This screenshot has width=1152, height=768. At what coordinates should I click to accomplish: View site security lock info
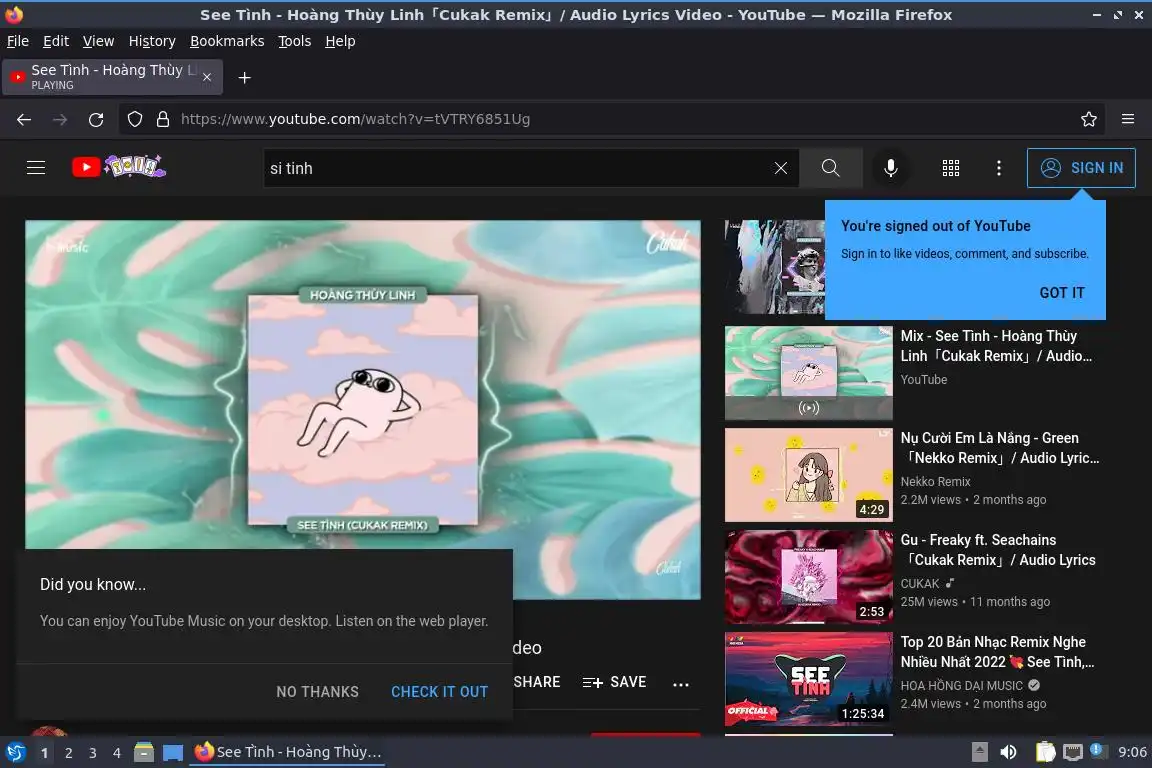[x=163, y=119]
